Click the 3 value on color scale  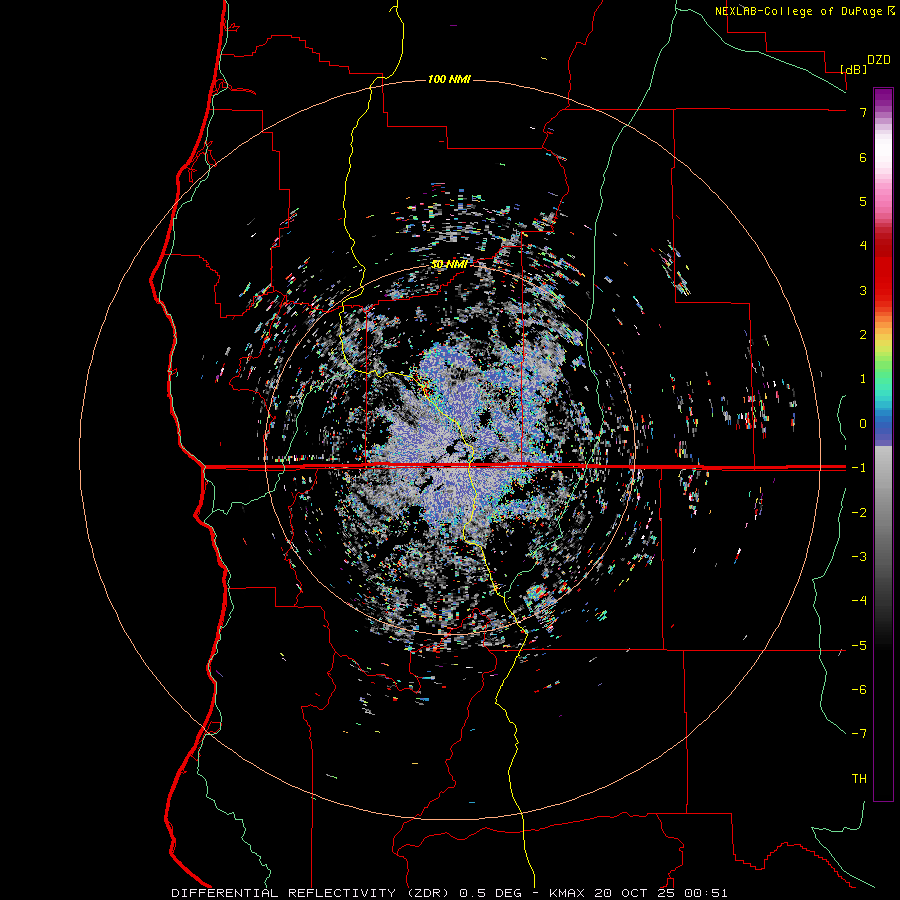point(863,290)
